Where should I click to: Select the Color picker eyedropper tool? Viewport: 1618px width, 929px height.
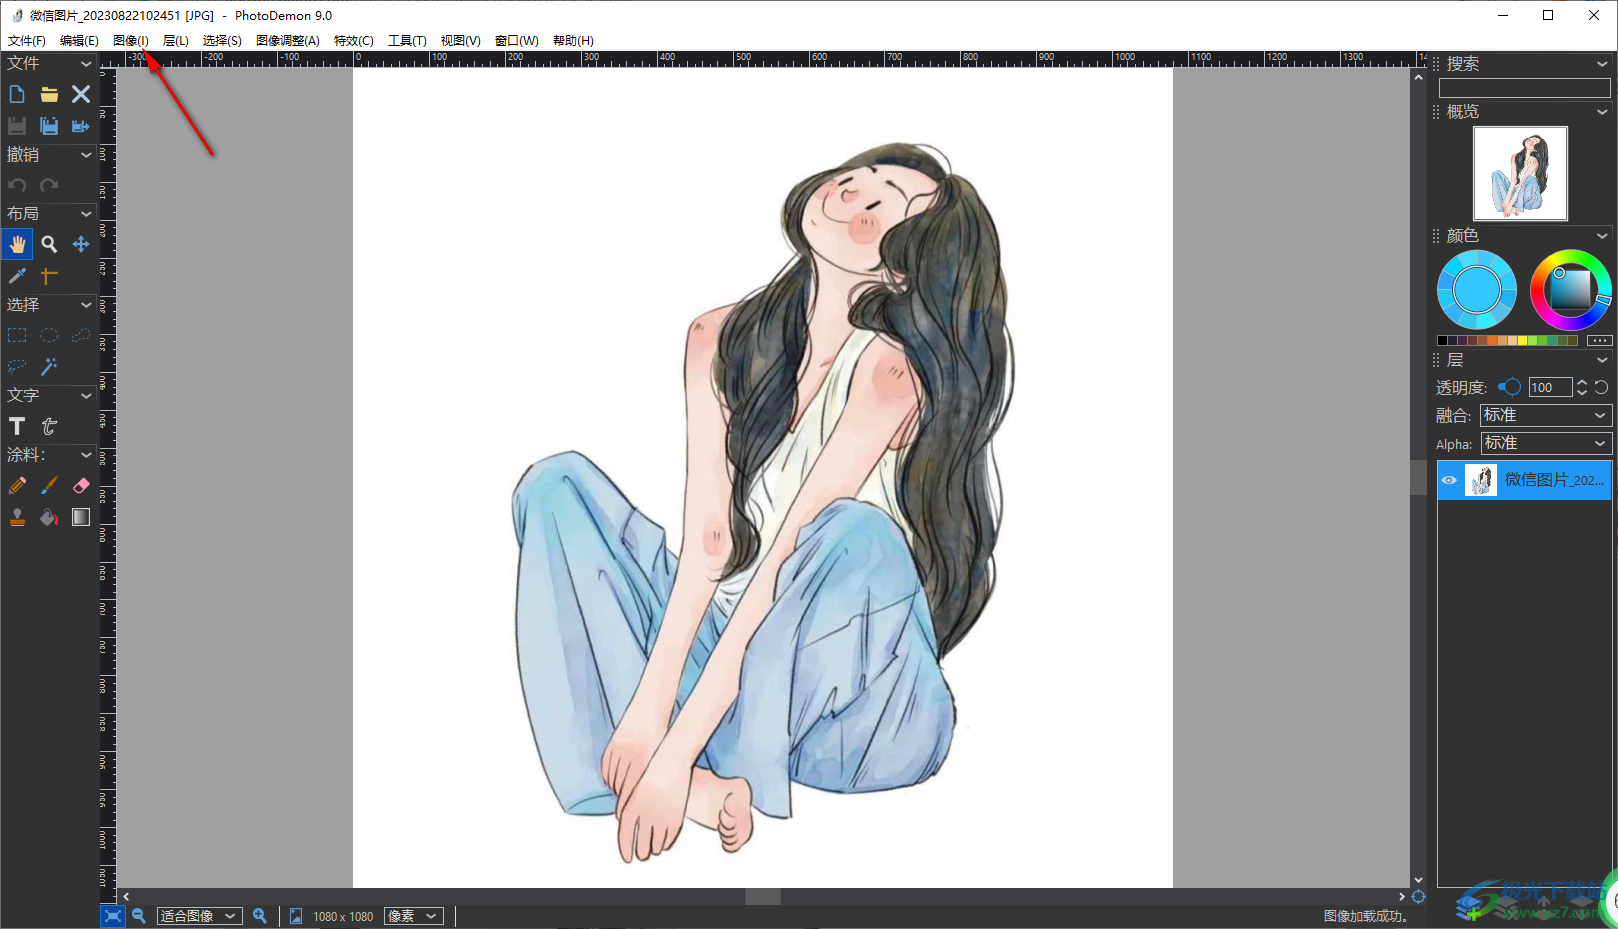click(x=17, y=276)
